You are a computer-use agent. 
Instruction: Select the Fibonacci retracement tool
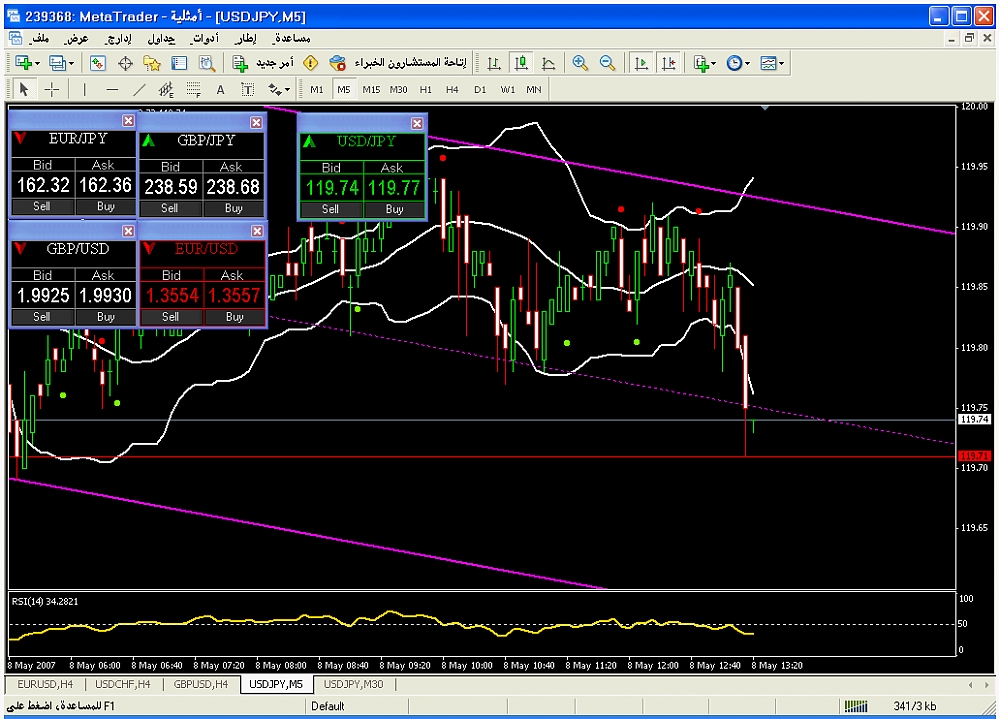(193, 89)
